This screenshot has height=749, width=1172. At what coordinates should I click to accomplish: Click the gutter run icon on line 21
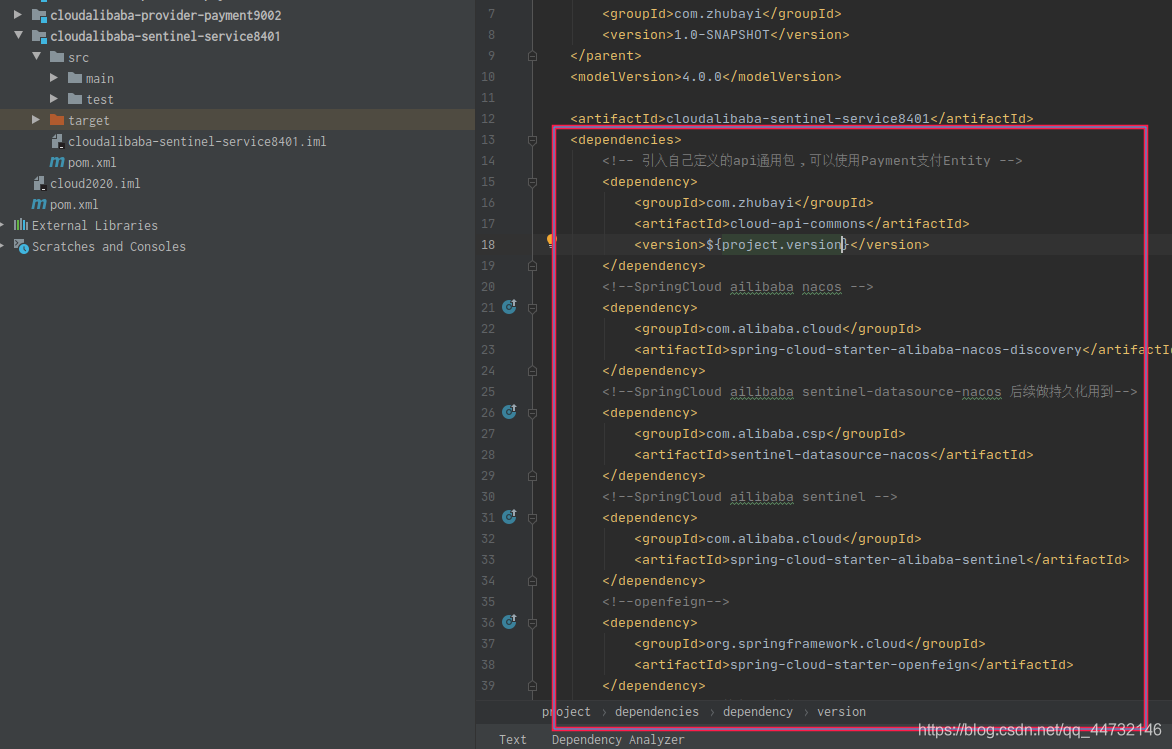(509, 307)
